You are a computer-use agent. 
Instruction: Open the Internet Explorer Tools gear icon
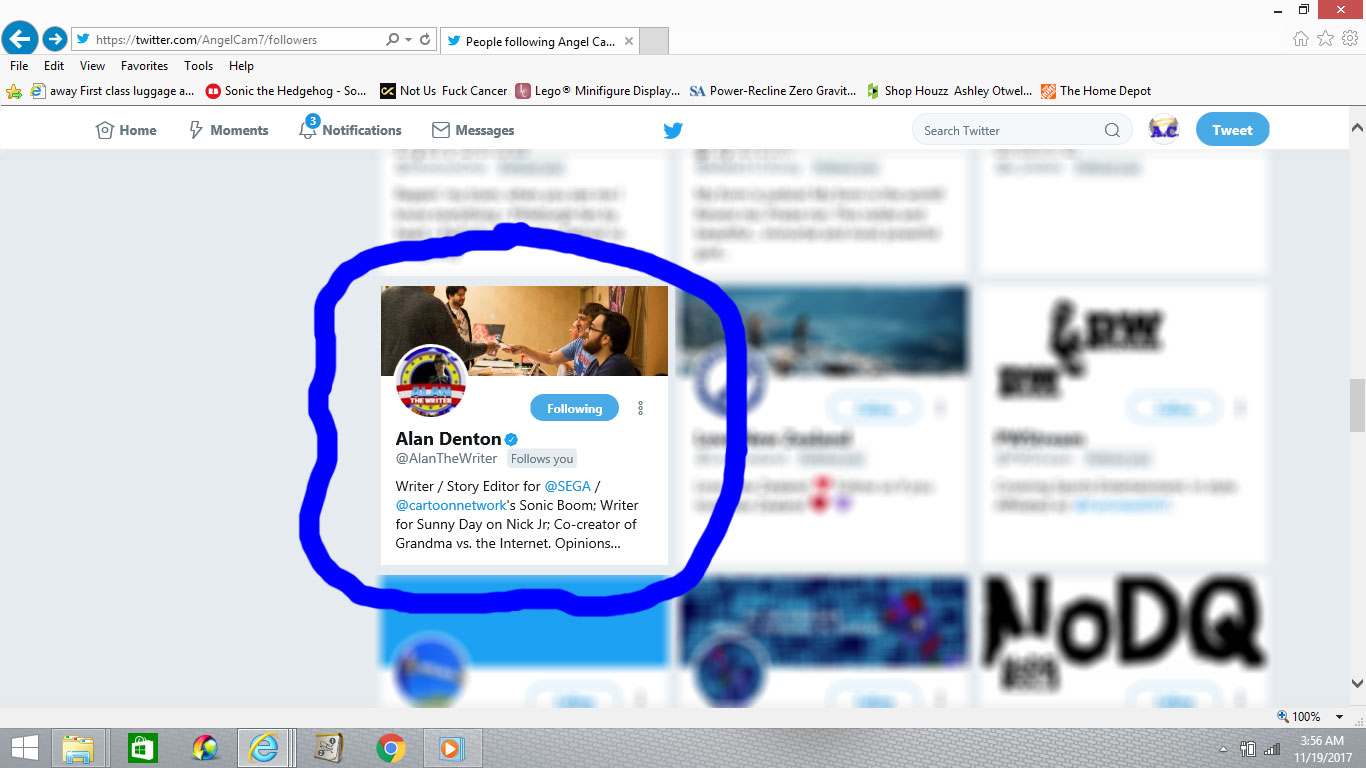click(x=1349, y=39)
